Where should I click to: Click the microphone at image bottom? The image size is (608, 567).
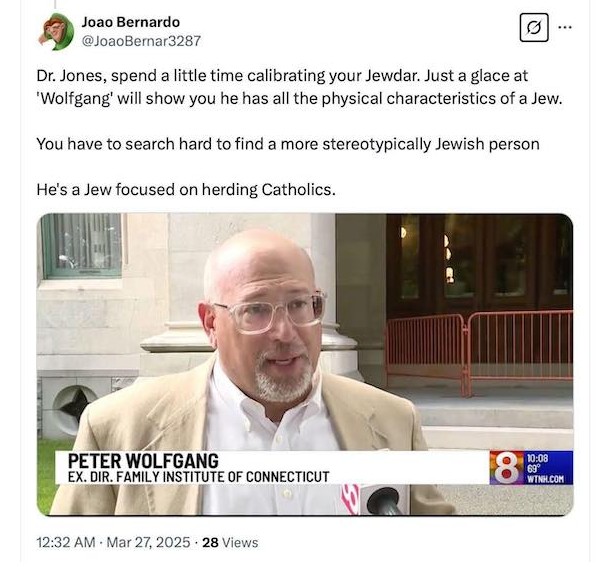click(385, 501)
